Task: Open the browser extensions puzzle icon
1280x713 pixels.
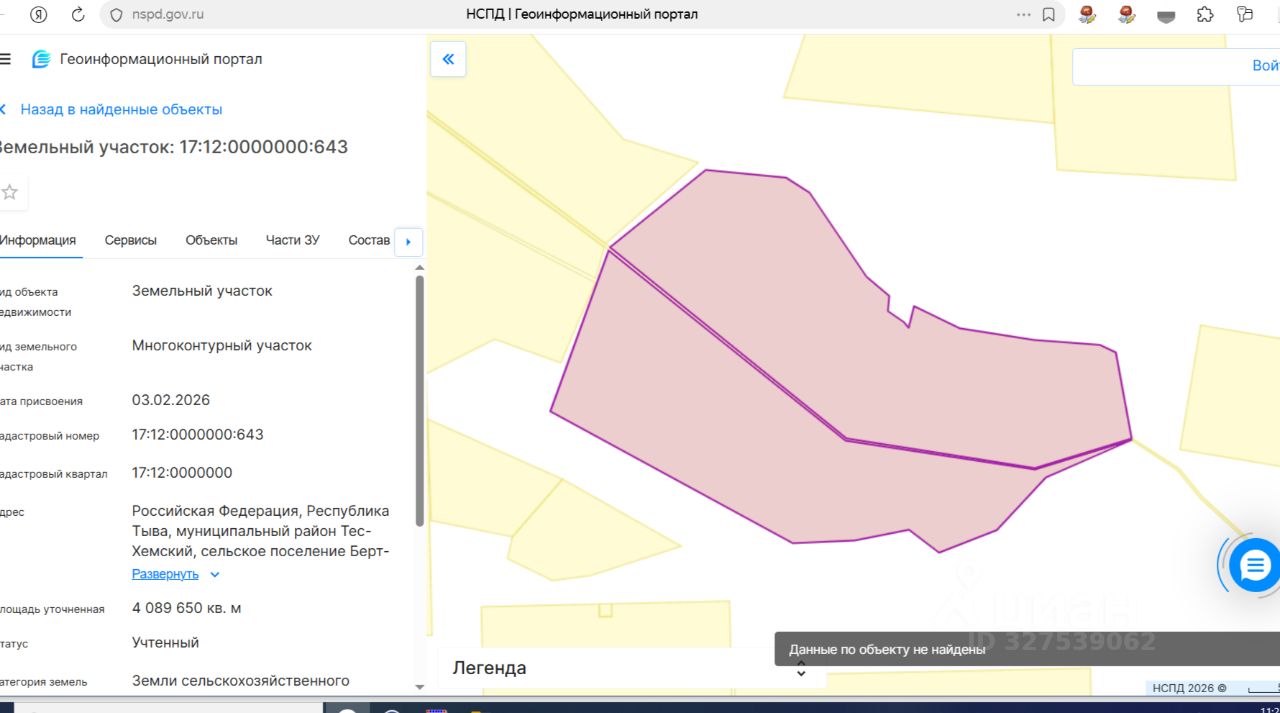Action: [x=1205, y=14]
